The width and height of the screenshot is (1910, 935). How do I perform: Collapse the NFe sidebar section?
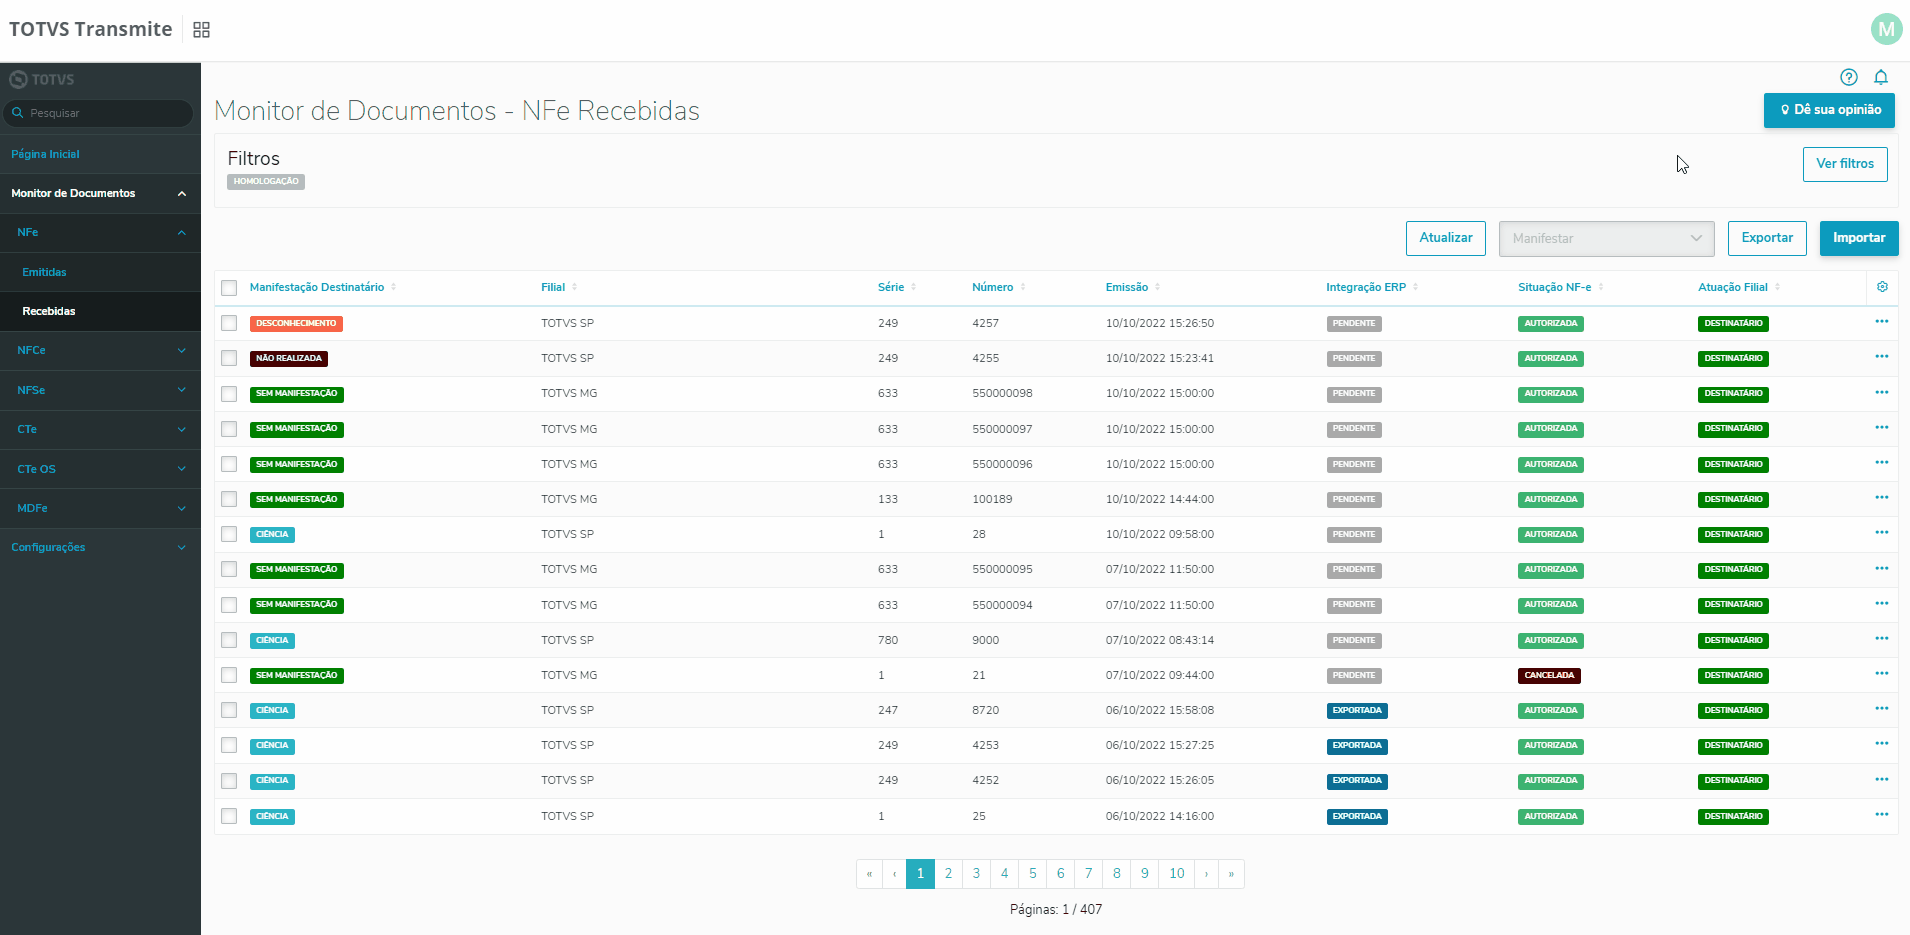tap(100, 232)
